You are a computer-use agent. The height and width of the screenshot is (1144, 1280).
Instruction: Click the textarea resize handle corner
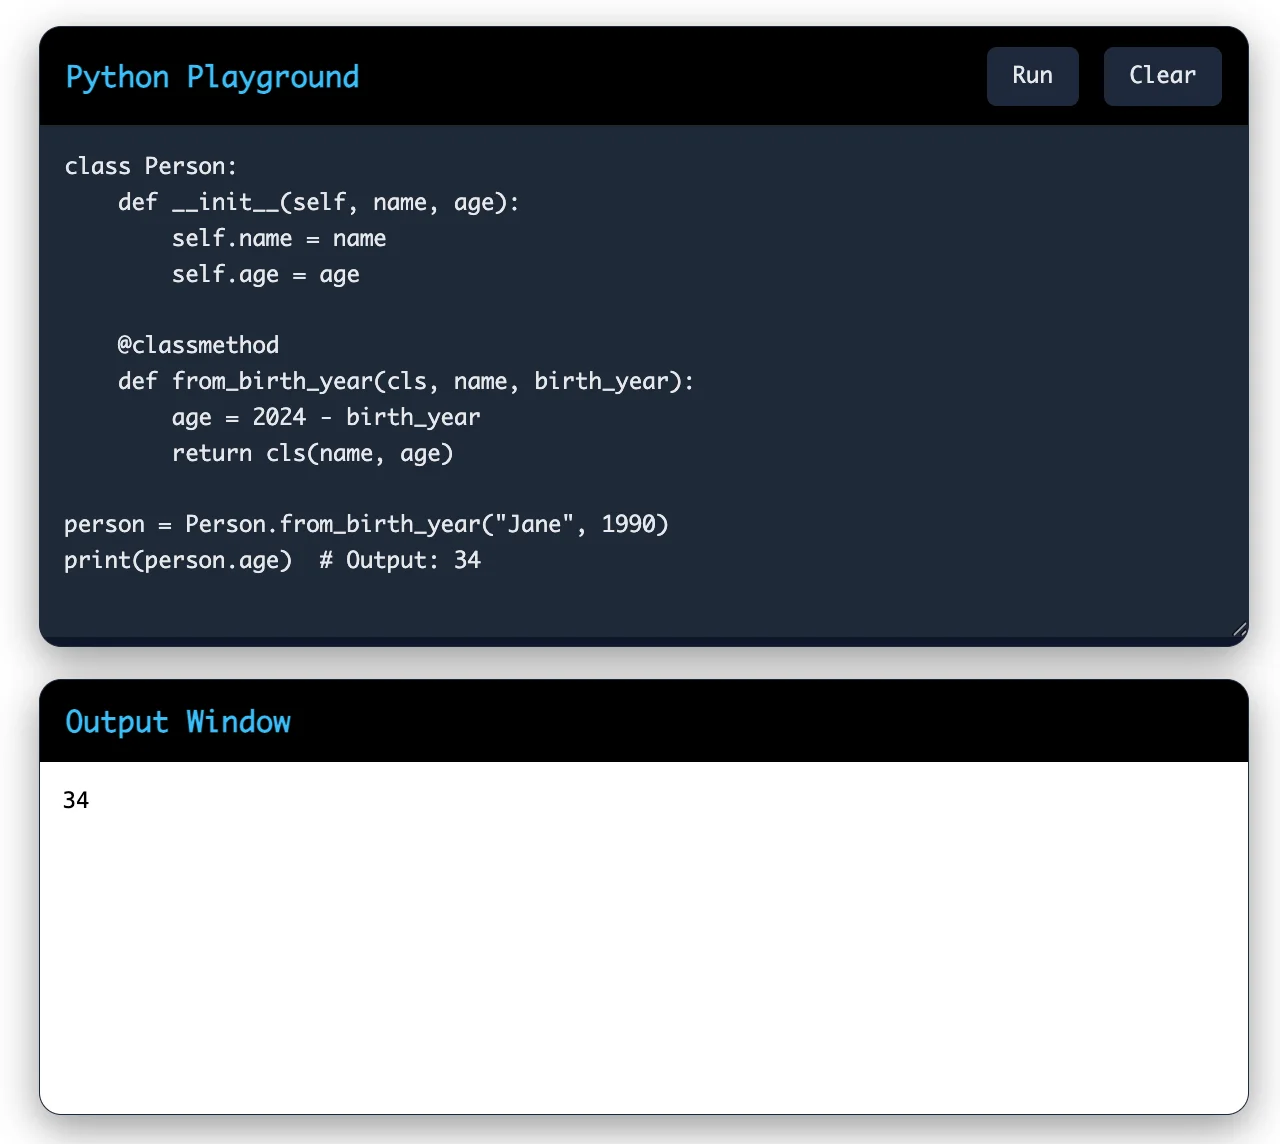tap(1240, 629)
